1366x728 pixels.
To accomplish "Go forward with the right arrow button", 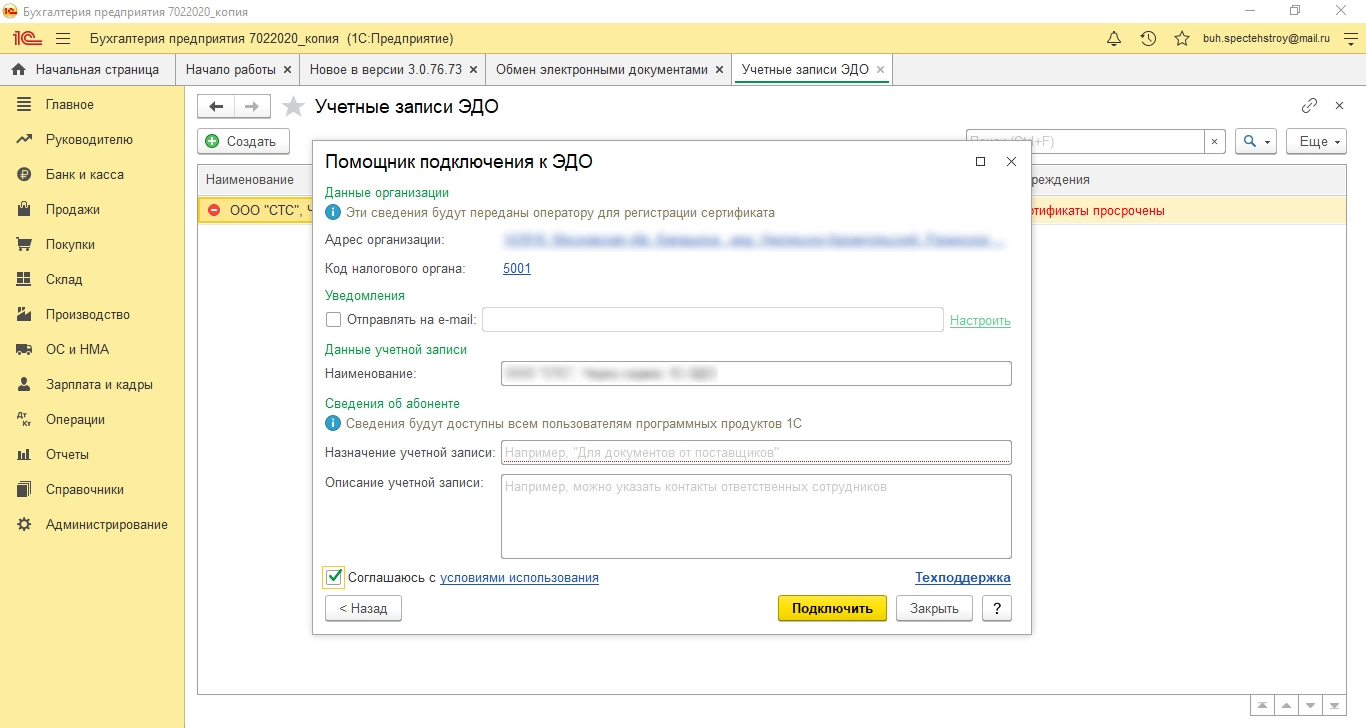I will (x=252, y=107).
